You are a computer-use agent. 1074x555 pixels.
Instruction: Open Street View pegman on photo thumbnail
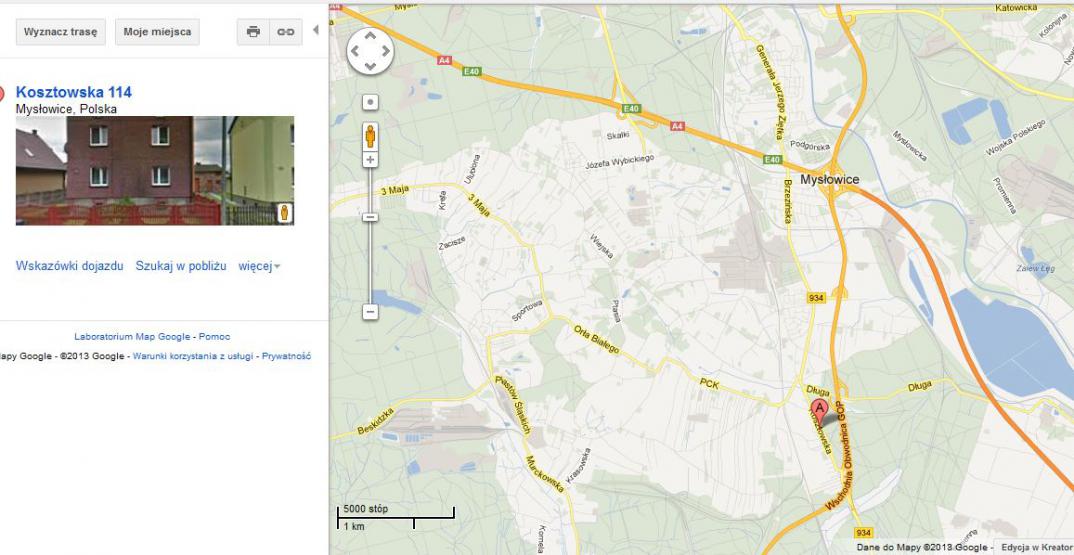click(x=284, y=213)
